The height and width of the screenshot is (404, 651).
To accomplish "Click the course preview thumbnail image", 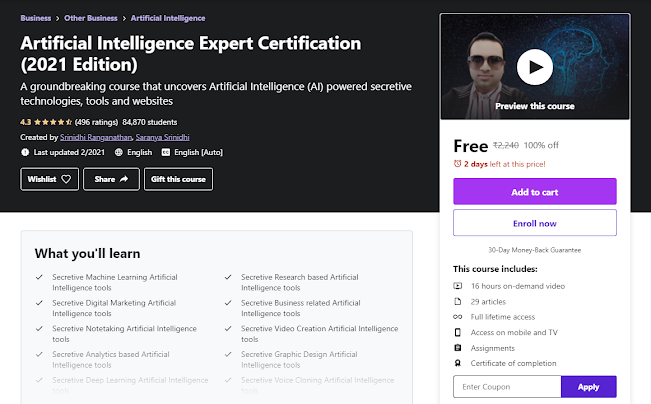I will pos(535,67).
